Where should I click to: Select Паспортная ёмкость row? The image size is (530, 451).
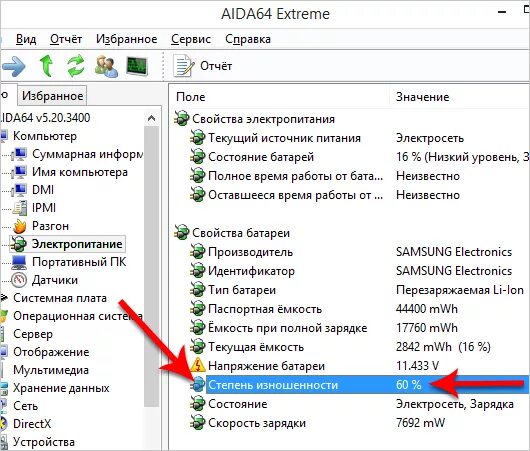[352, 309]
